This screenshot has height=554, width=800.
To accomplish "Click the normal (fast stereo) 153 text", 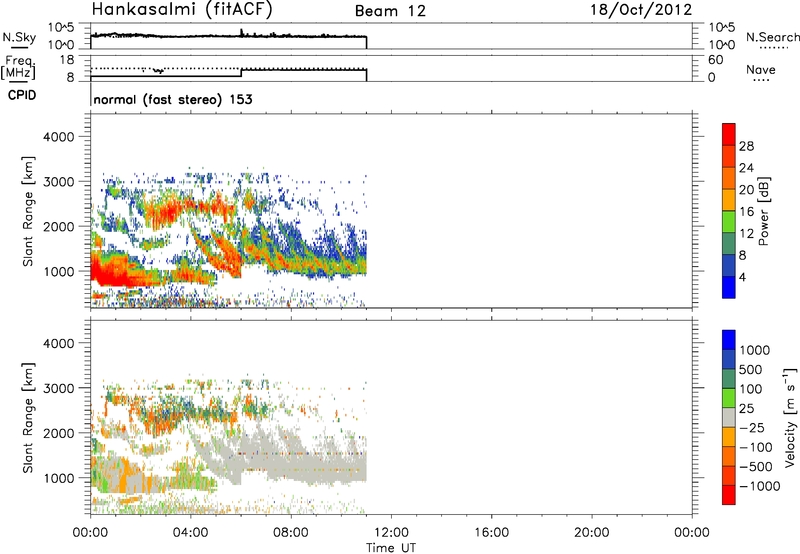I will (173, 99).
